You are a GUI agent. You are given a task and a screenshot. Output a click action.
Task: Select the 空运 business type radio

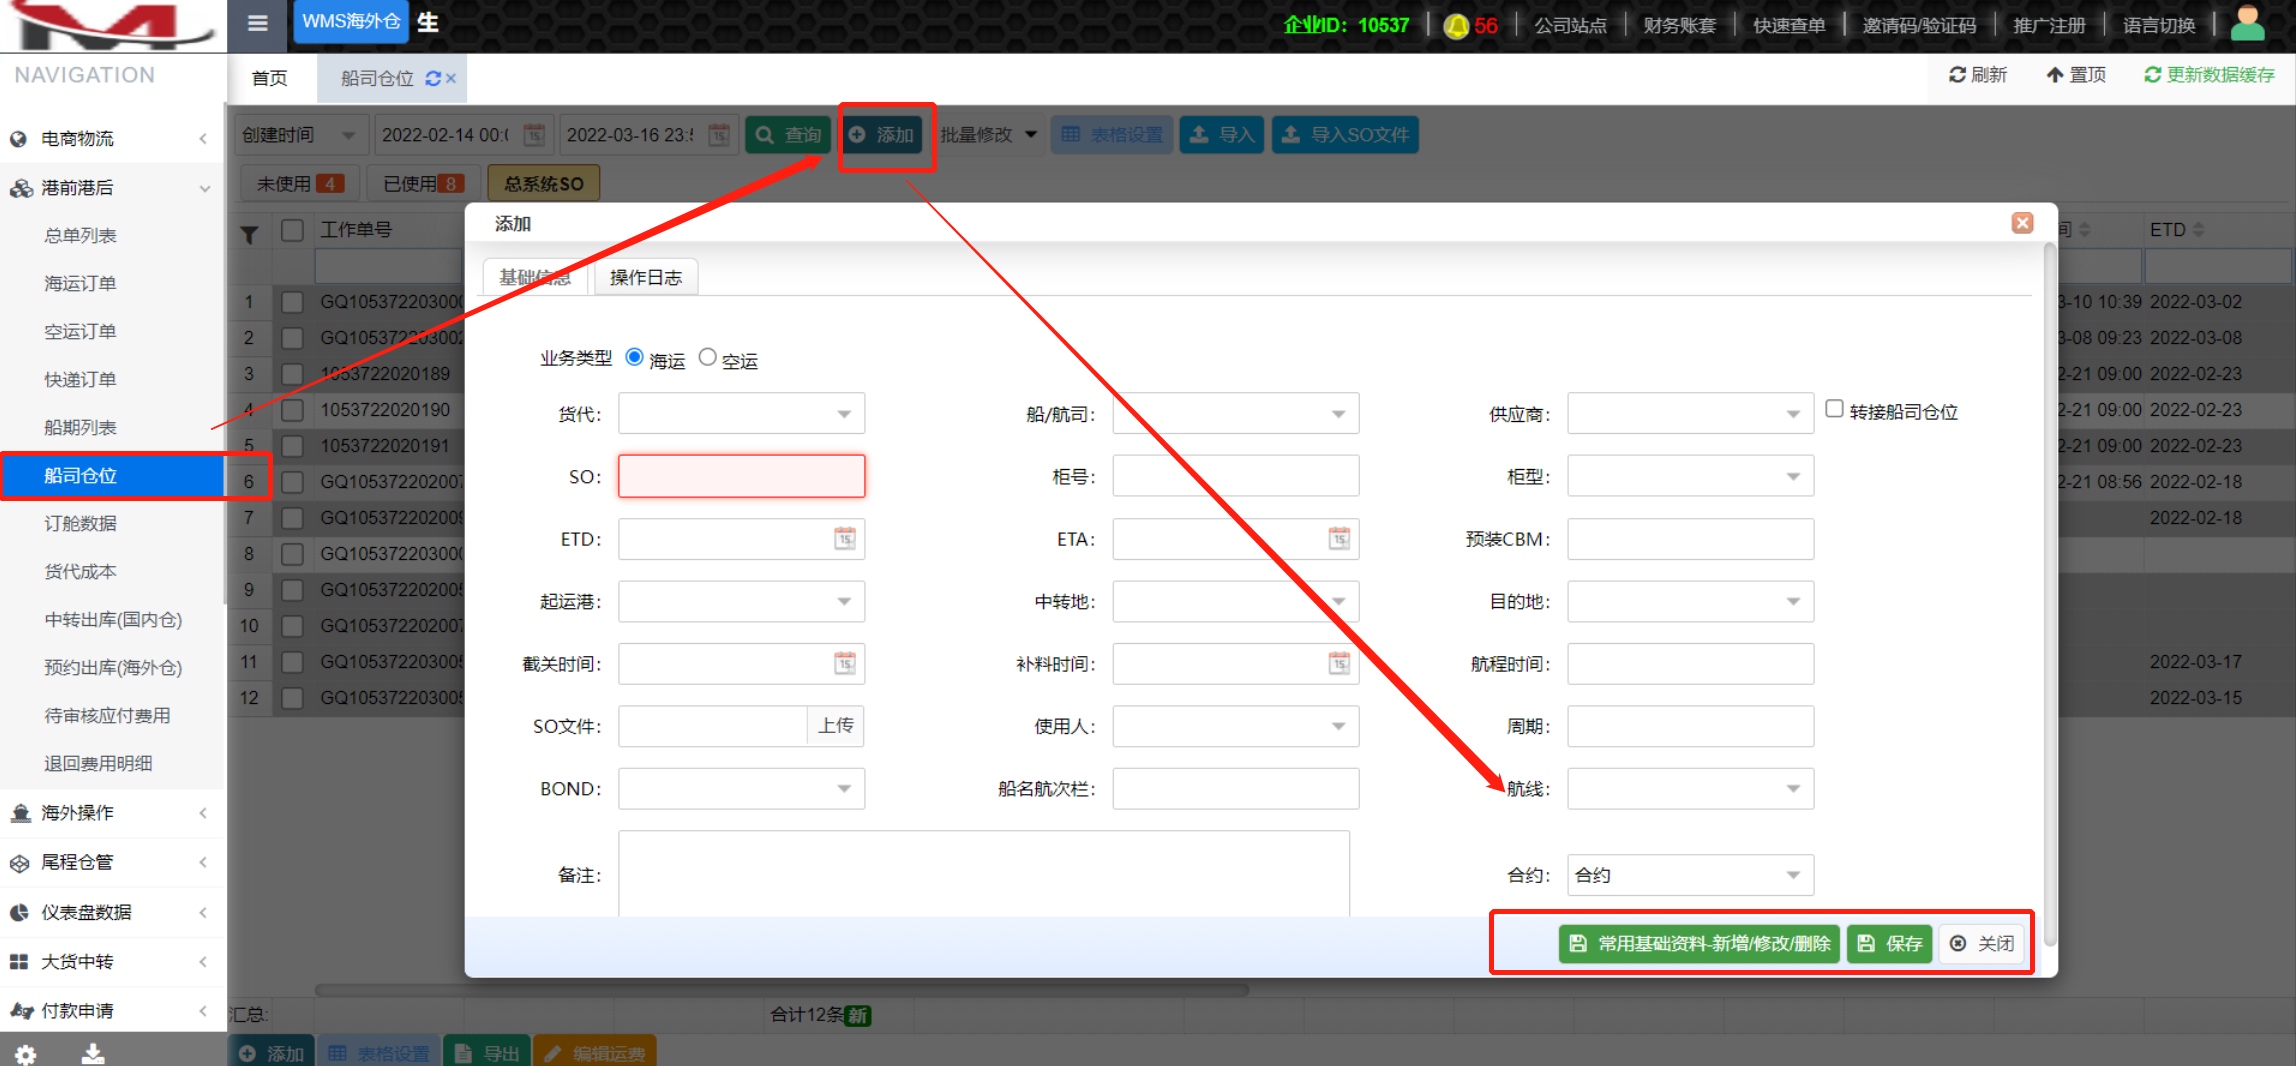click(708, 357)
